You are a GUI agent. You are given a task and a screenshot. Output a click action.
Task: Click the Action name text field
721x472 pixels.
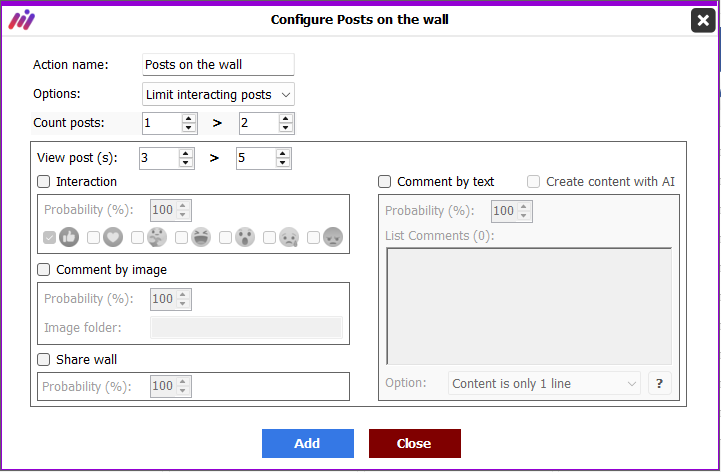(x=218, y=64)
